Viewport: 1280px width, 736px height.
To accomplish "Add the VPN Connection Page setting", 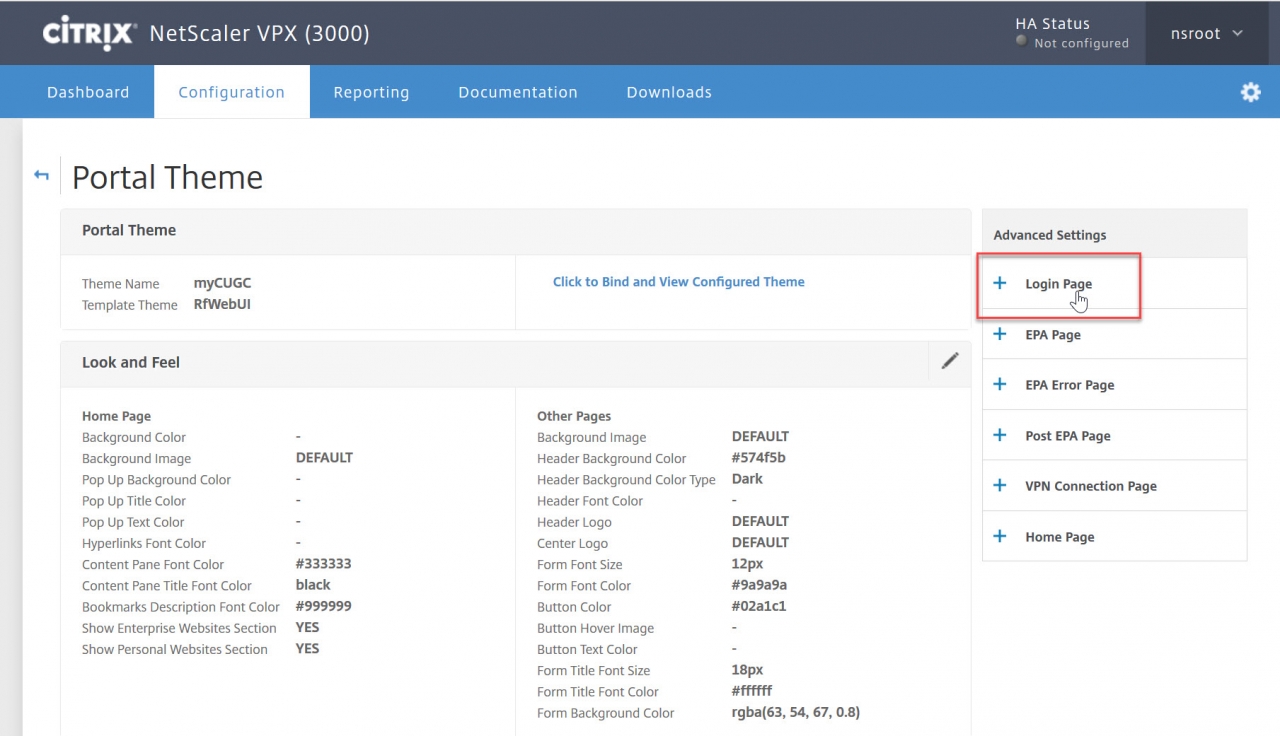I will click(1114, 486).
